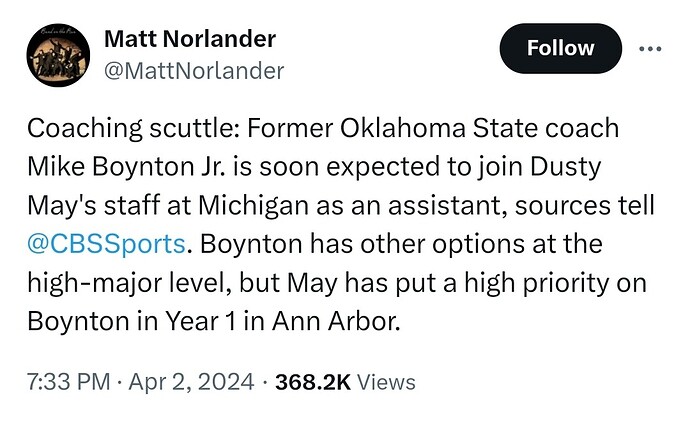Click the name "Dusty" in the tweet
This screenshot has width=690, height=421.
click(610, 167)
